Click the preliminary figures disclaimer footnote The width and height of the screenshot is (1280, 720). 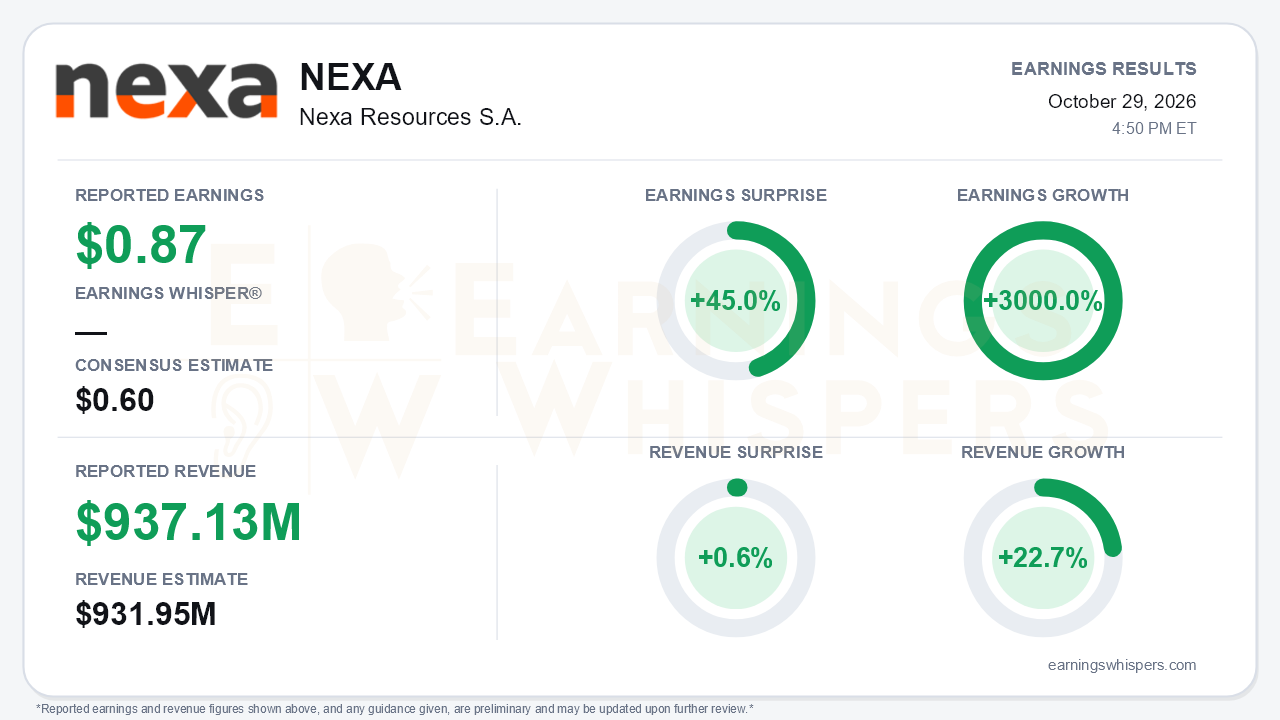click(395, 709)
